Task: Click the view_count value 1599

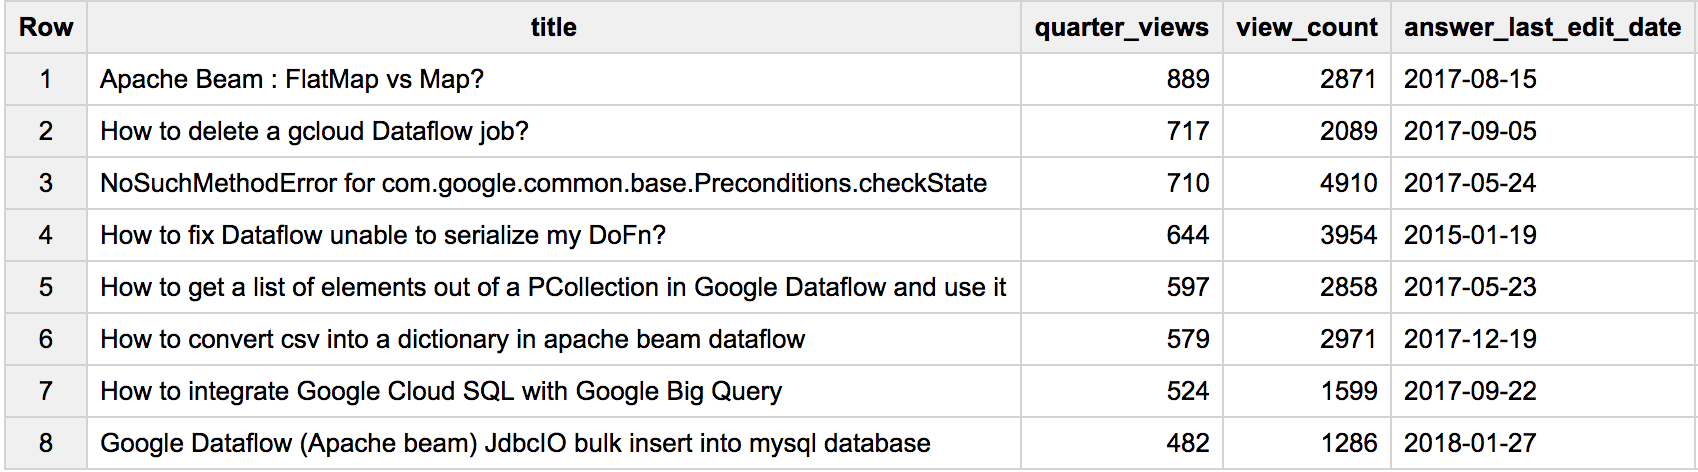Action: click(x=1348, y=391)
